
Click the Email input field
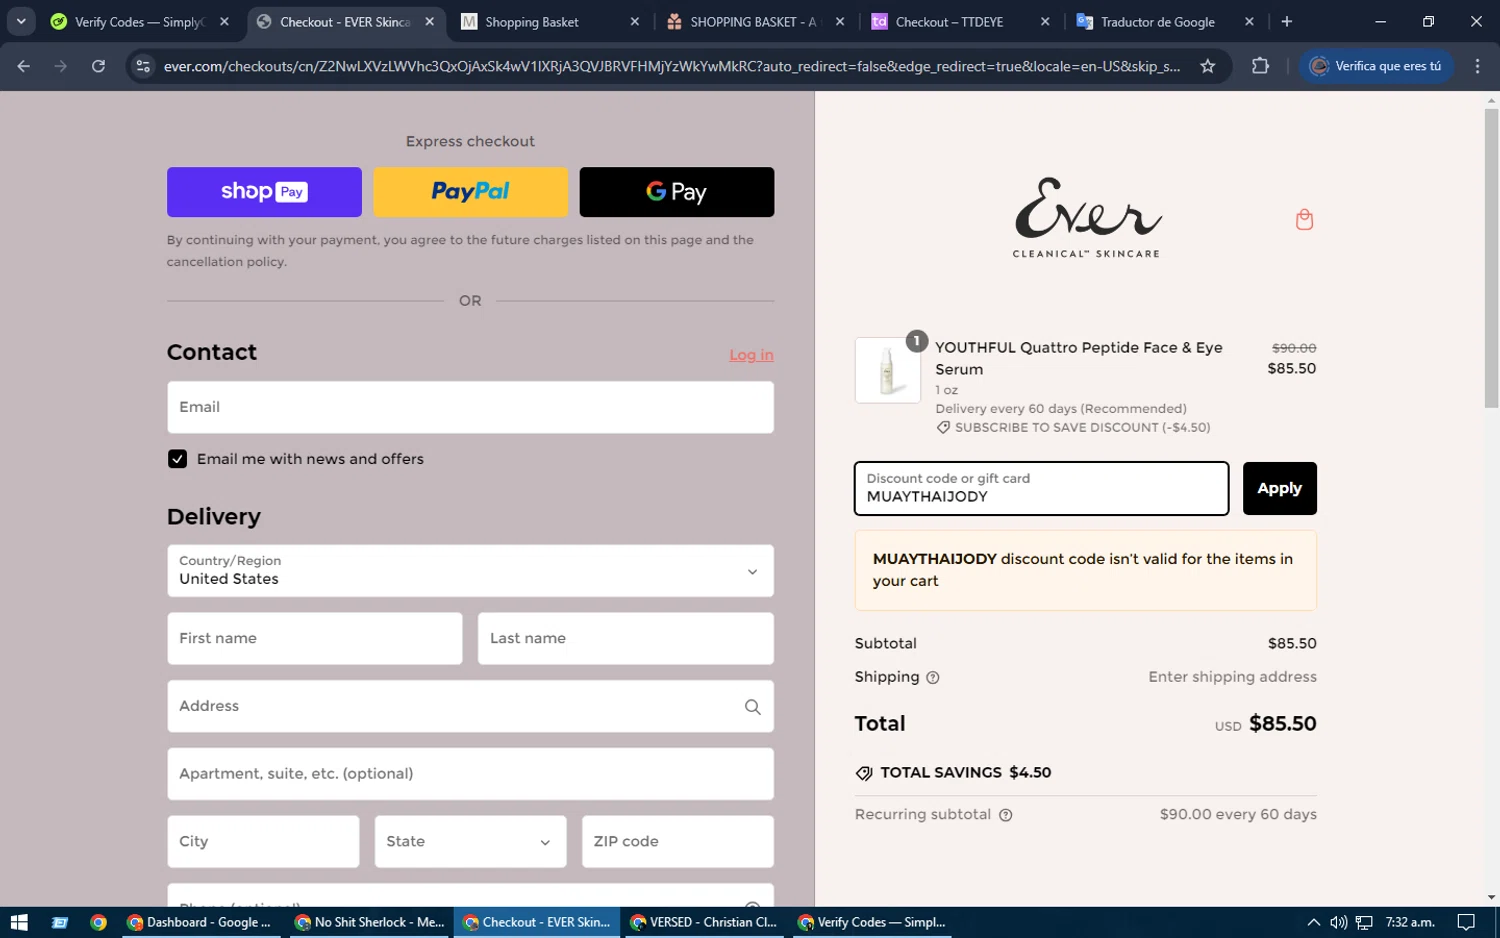point(470,407)
